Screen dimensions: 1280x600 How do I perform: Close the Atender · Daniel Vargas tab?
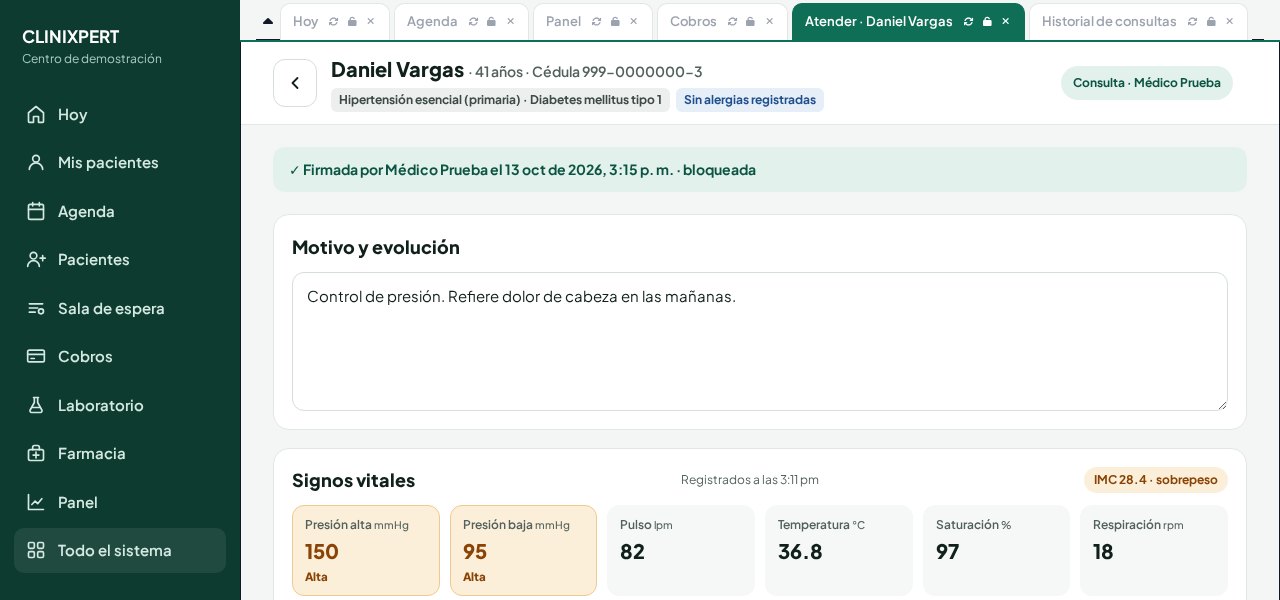coord(1005,21)
